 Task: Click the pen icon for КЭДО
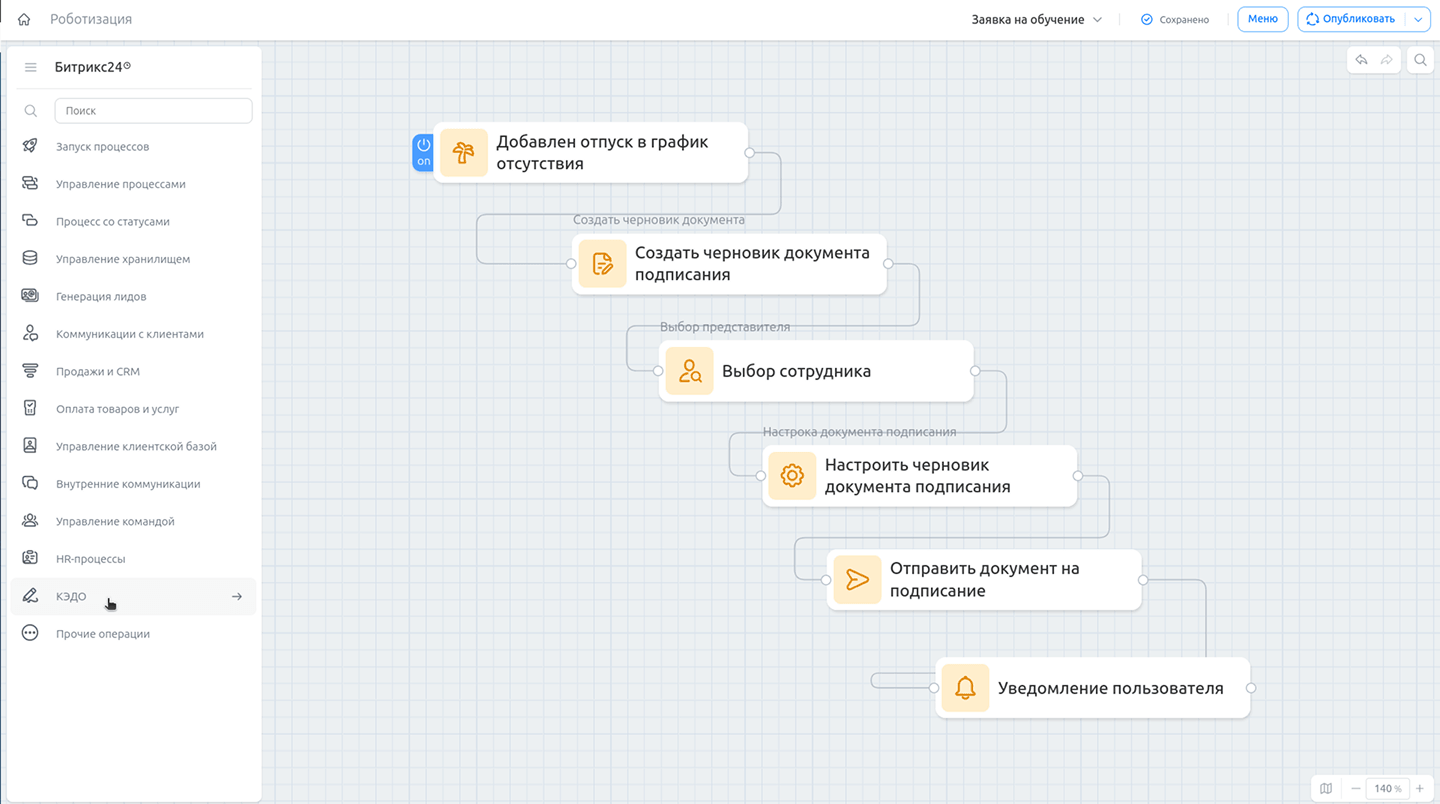click(30, 596)
